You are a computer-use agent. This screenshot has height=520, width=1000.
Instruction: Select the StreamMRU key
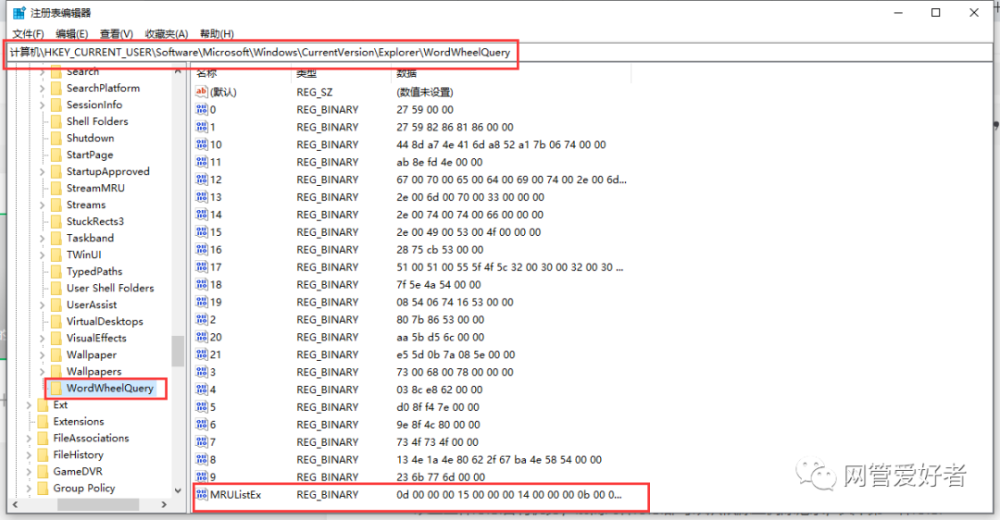[x=96, y=188]
